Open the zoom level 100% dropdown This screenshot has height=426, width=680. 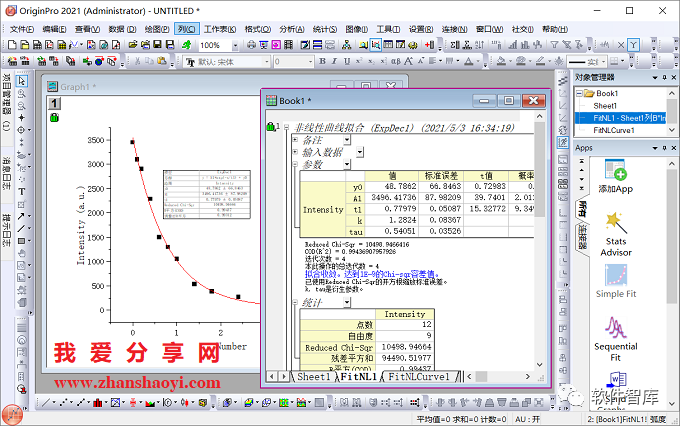pos(235,45)
